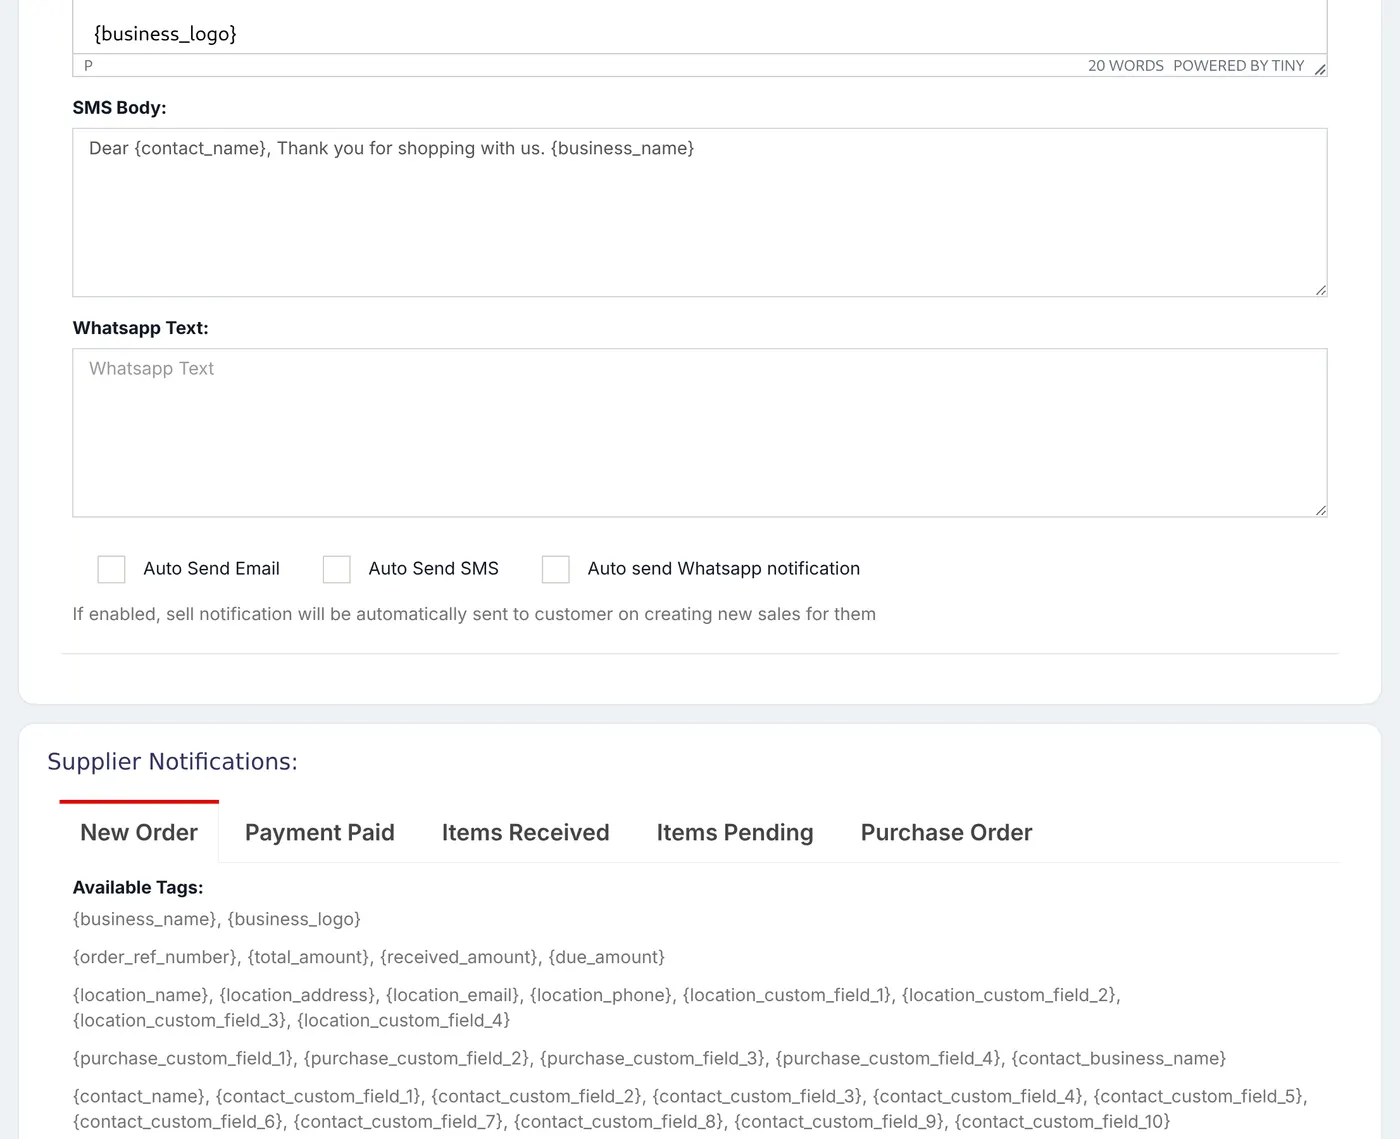
Task: Click the {location_name} tag text
Action: (x=141, y=995)
